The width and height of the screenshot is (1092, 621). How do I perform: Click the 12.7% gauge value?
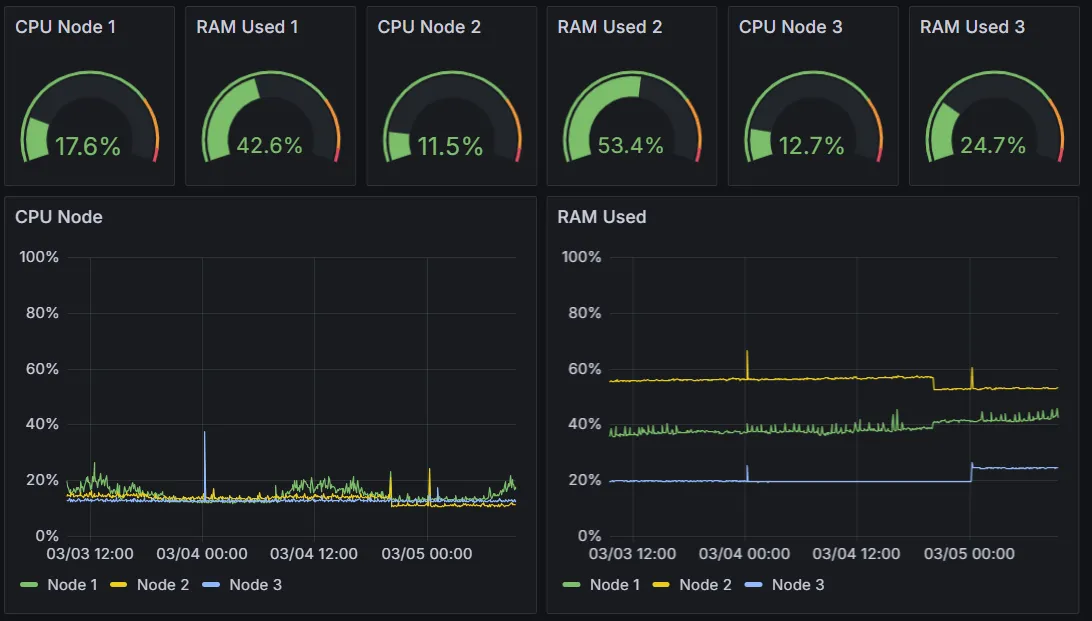pyautogui.click(x=812, y=147)
